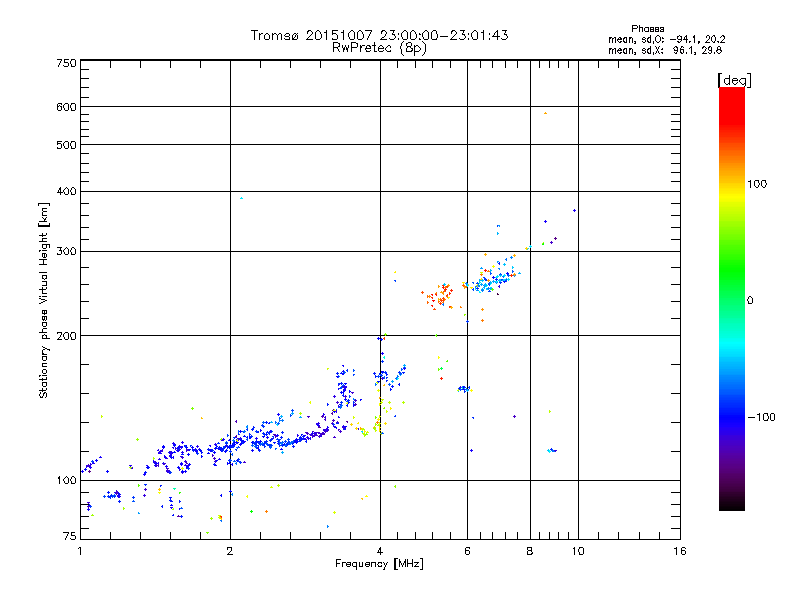The height and width of the screenshot is (600, 800).
Task: Click the '8' frequency tick label
Action: coord(530,551)
